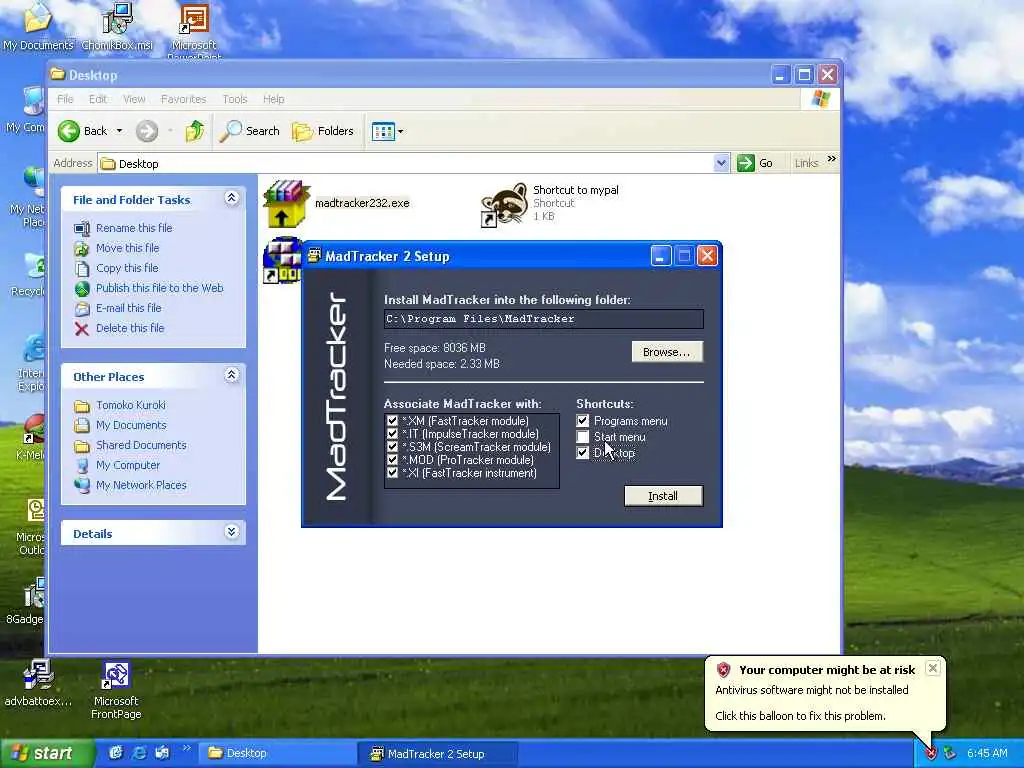Uncheck *.IT ImpulseTracker module association
This screenshot has width=1024, height=768.
pos(392,434)
